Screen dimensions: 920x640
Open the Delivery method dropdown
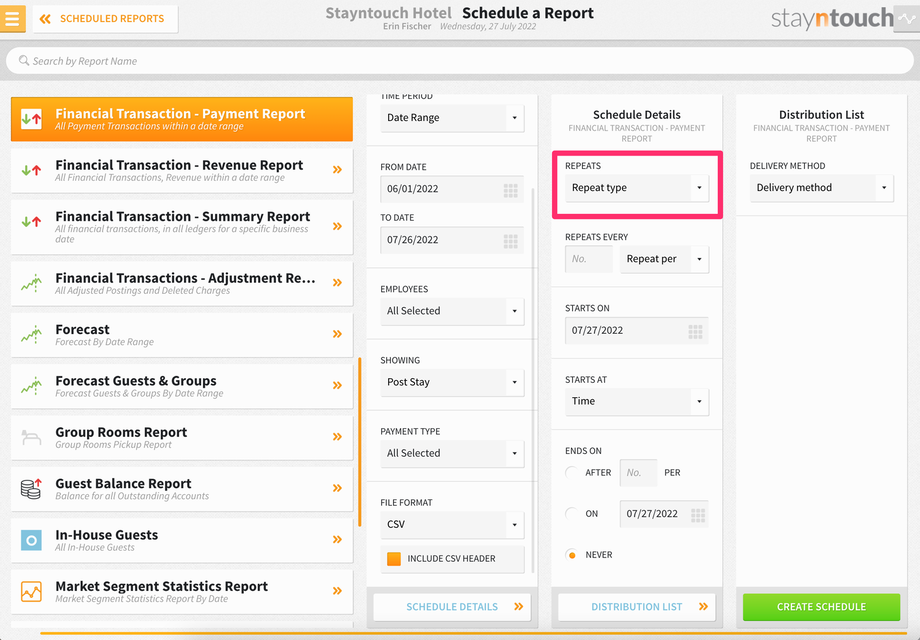(821, 188)
